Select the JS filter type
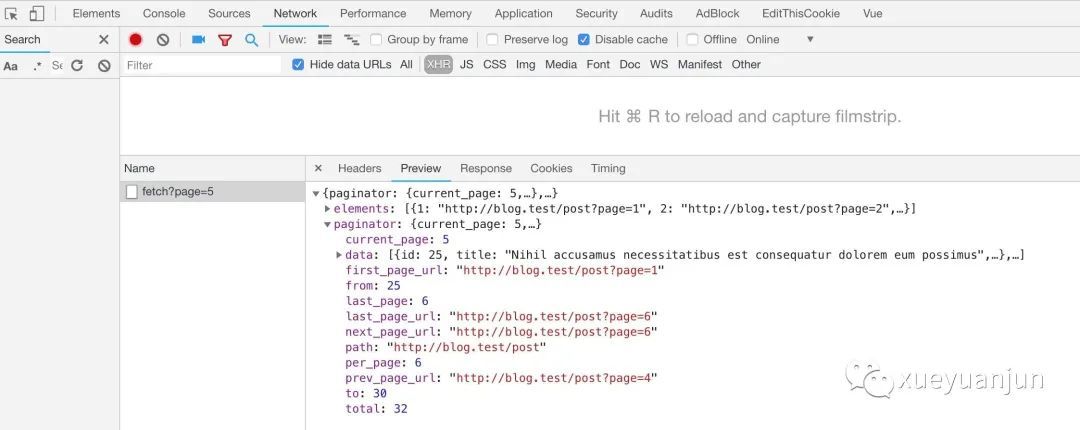The height and width of the screenshot is (430, 1080). (467, 65)
